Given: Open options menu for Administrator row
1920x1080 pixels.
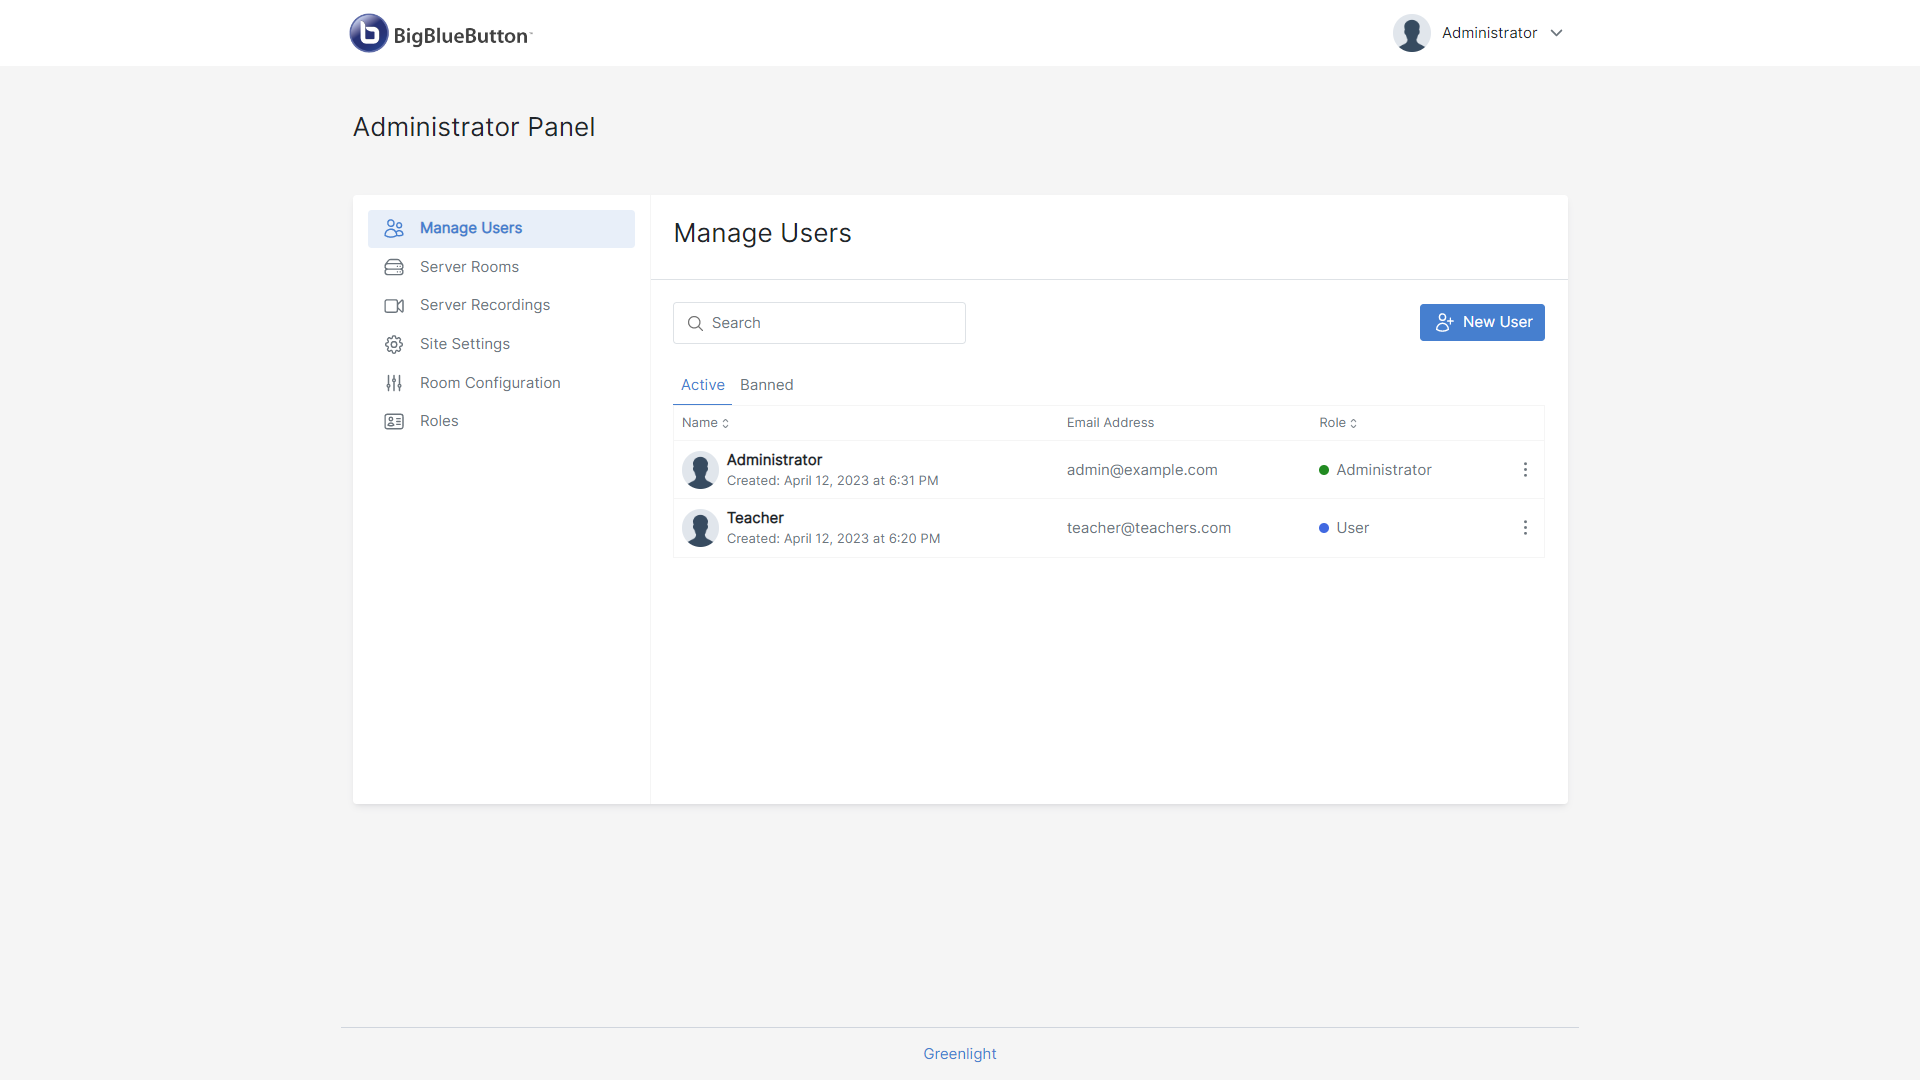Looking at the screenshot, I should pos(1525,470).
